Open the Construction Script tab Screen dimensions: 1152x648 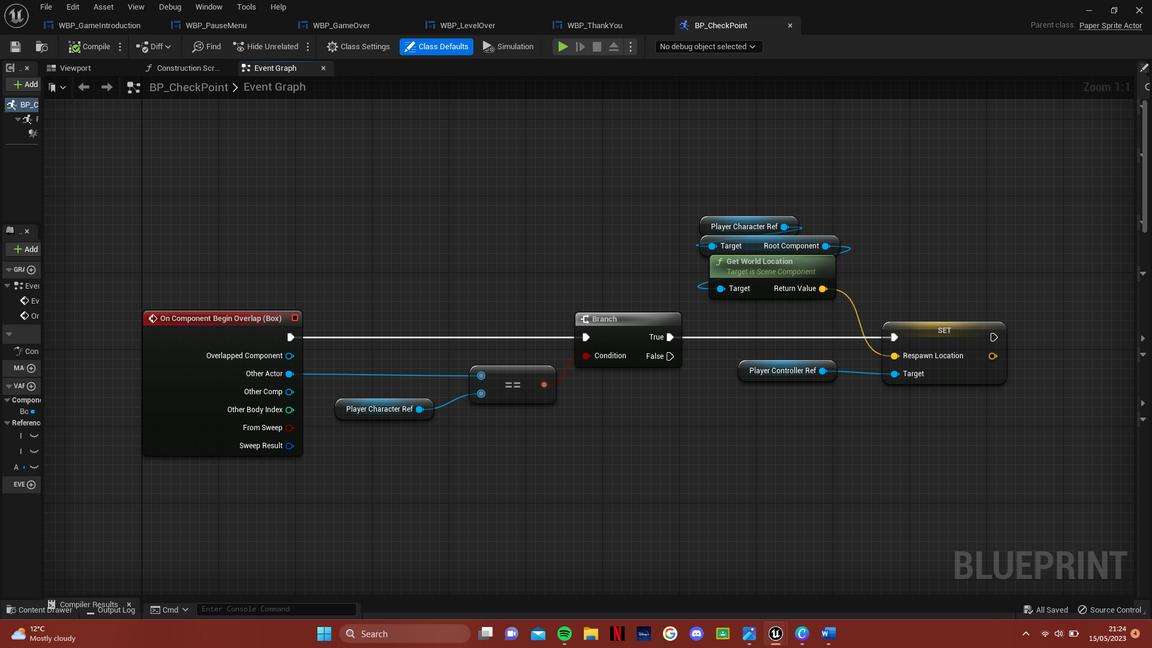tap(188, 68)
